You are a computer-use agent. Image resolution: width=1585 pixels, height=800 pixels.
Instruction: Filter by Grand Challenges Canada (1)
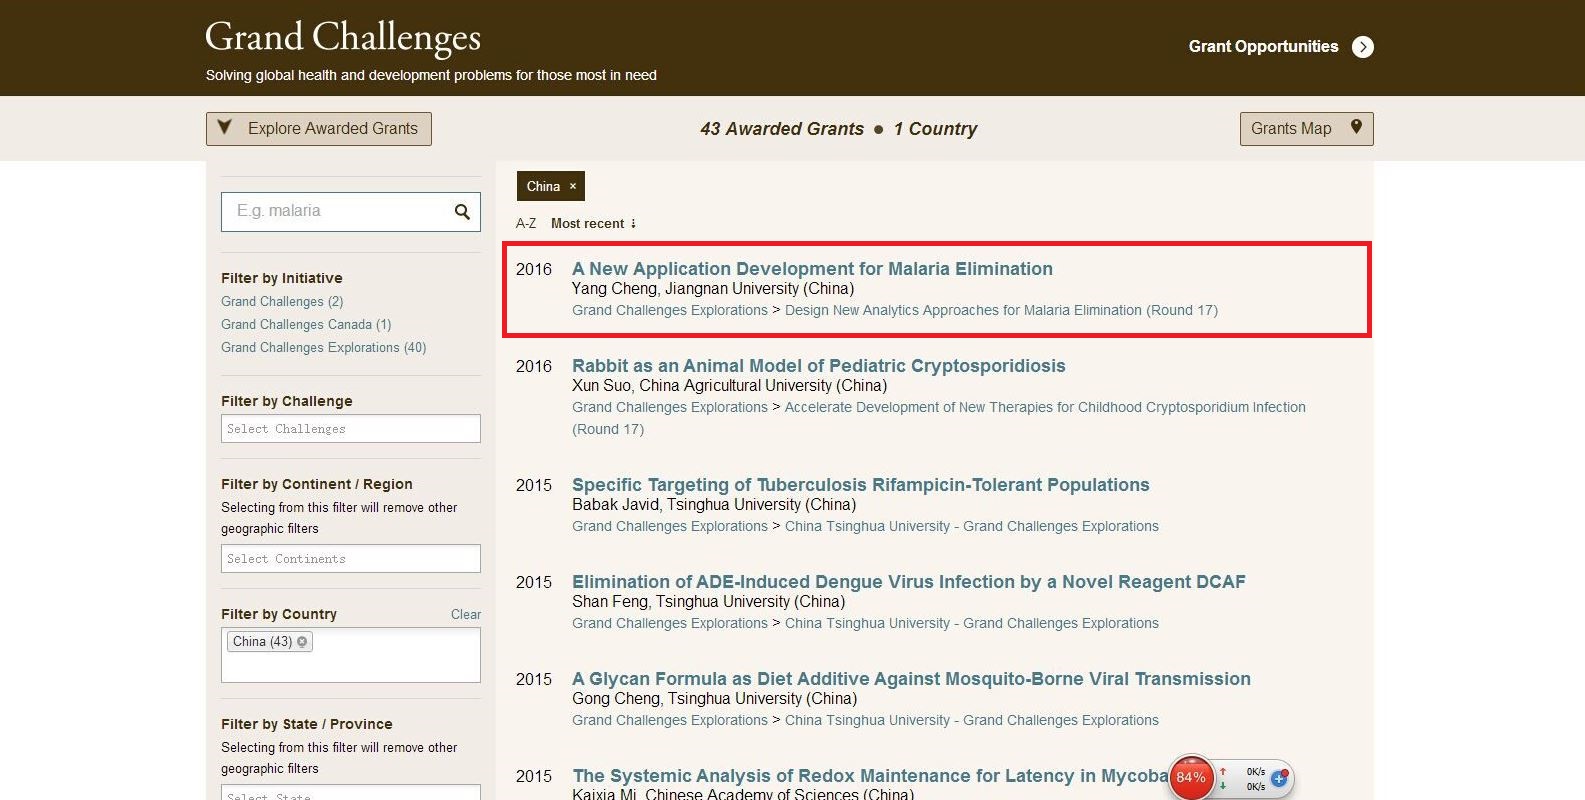306,325
